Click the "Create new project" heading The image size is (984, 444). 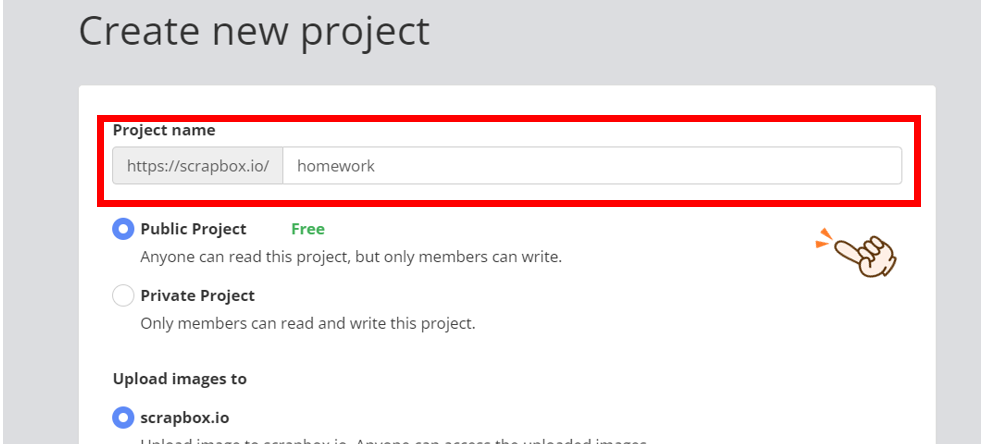[254, 32]
